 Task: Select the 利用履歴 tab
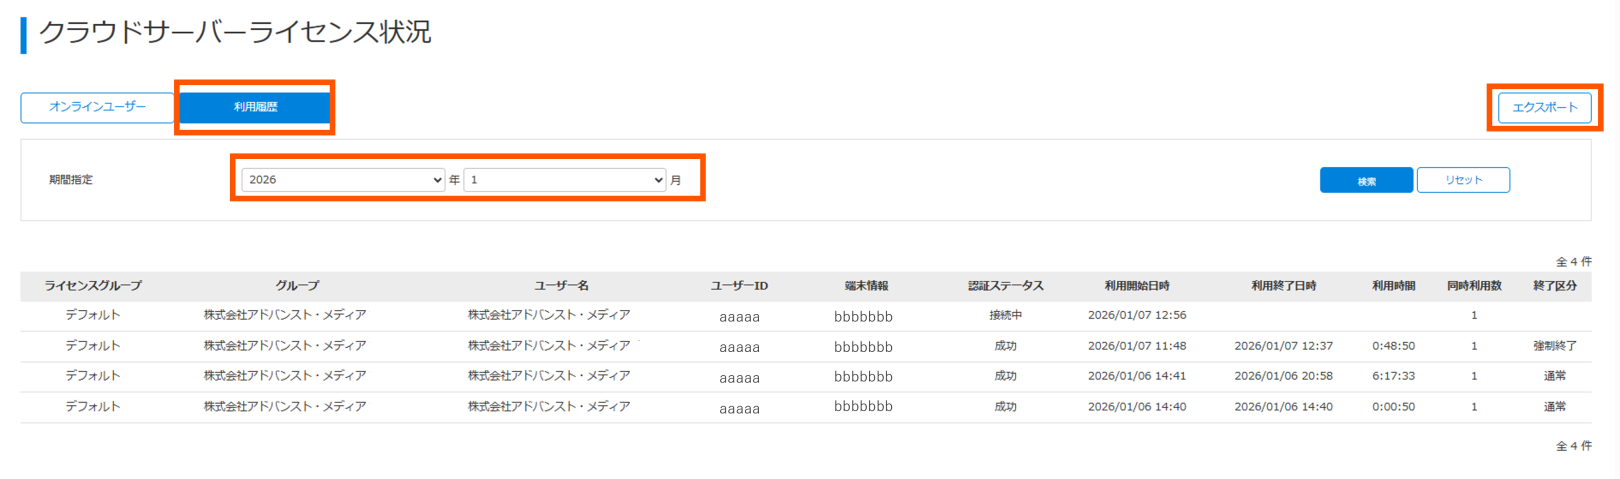(x=255, y=107)
